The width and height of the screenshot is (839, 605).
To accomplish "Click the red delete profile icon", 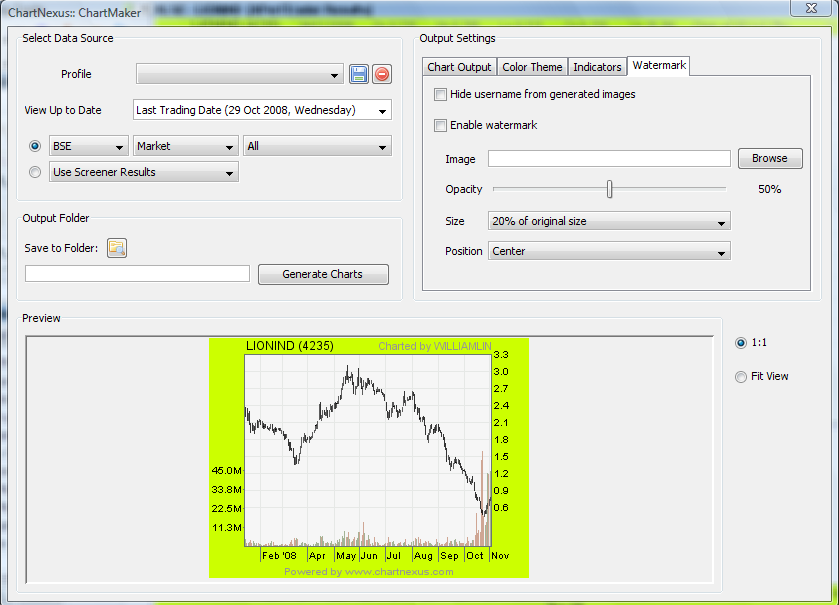I will click(382, 74).
